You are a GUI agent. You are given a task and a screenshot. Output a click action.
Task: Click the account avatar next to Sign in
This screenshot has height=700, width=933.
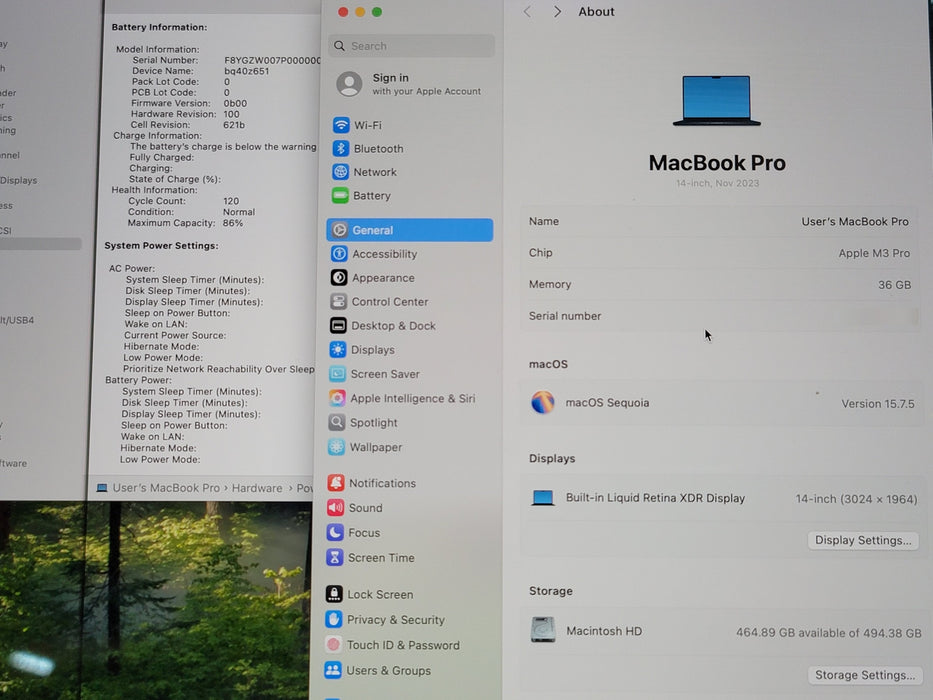click(349, 84)
